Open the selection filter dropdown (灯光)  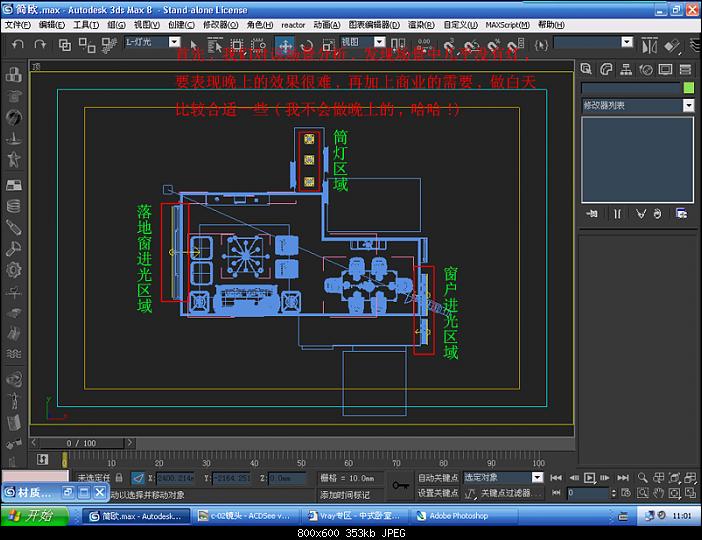point(174,43)
